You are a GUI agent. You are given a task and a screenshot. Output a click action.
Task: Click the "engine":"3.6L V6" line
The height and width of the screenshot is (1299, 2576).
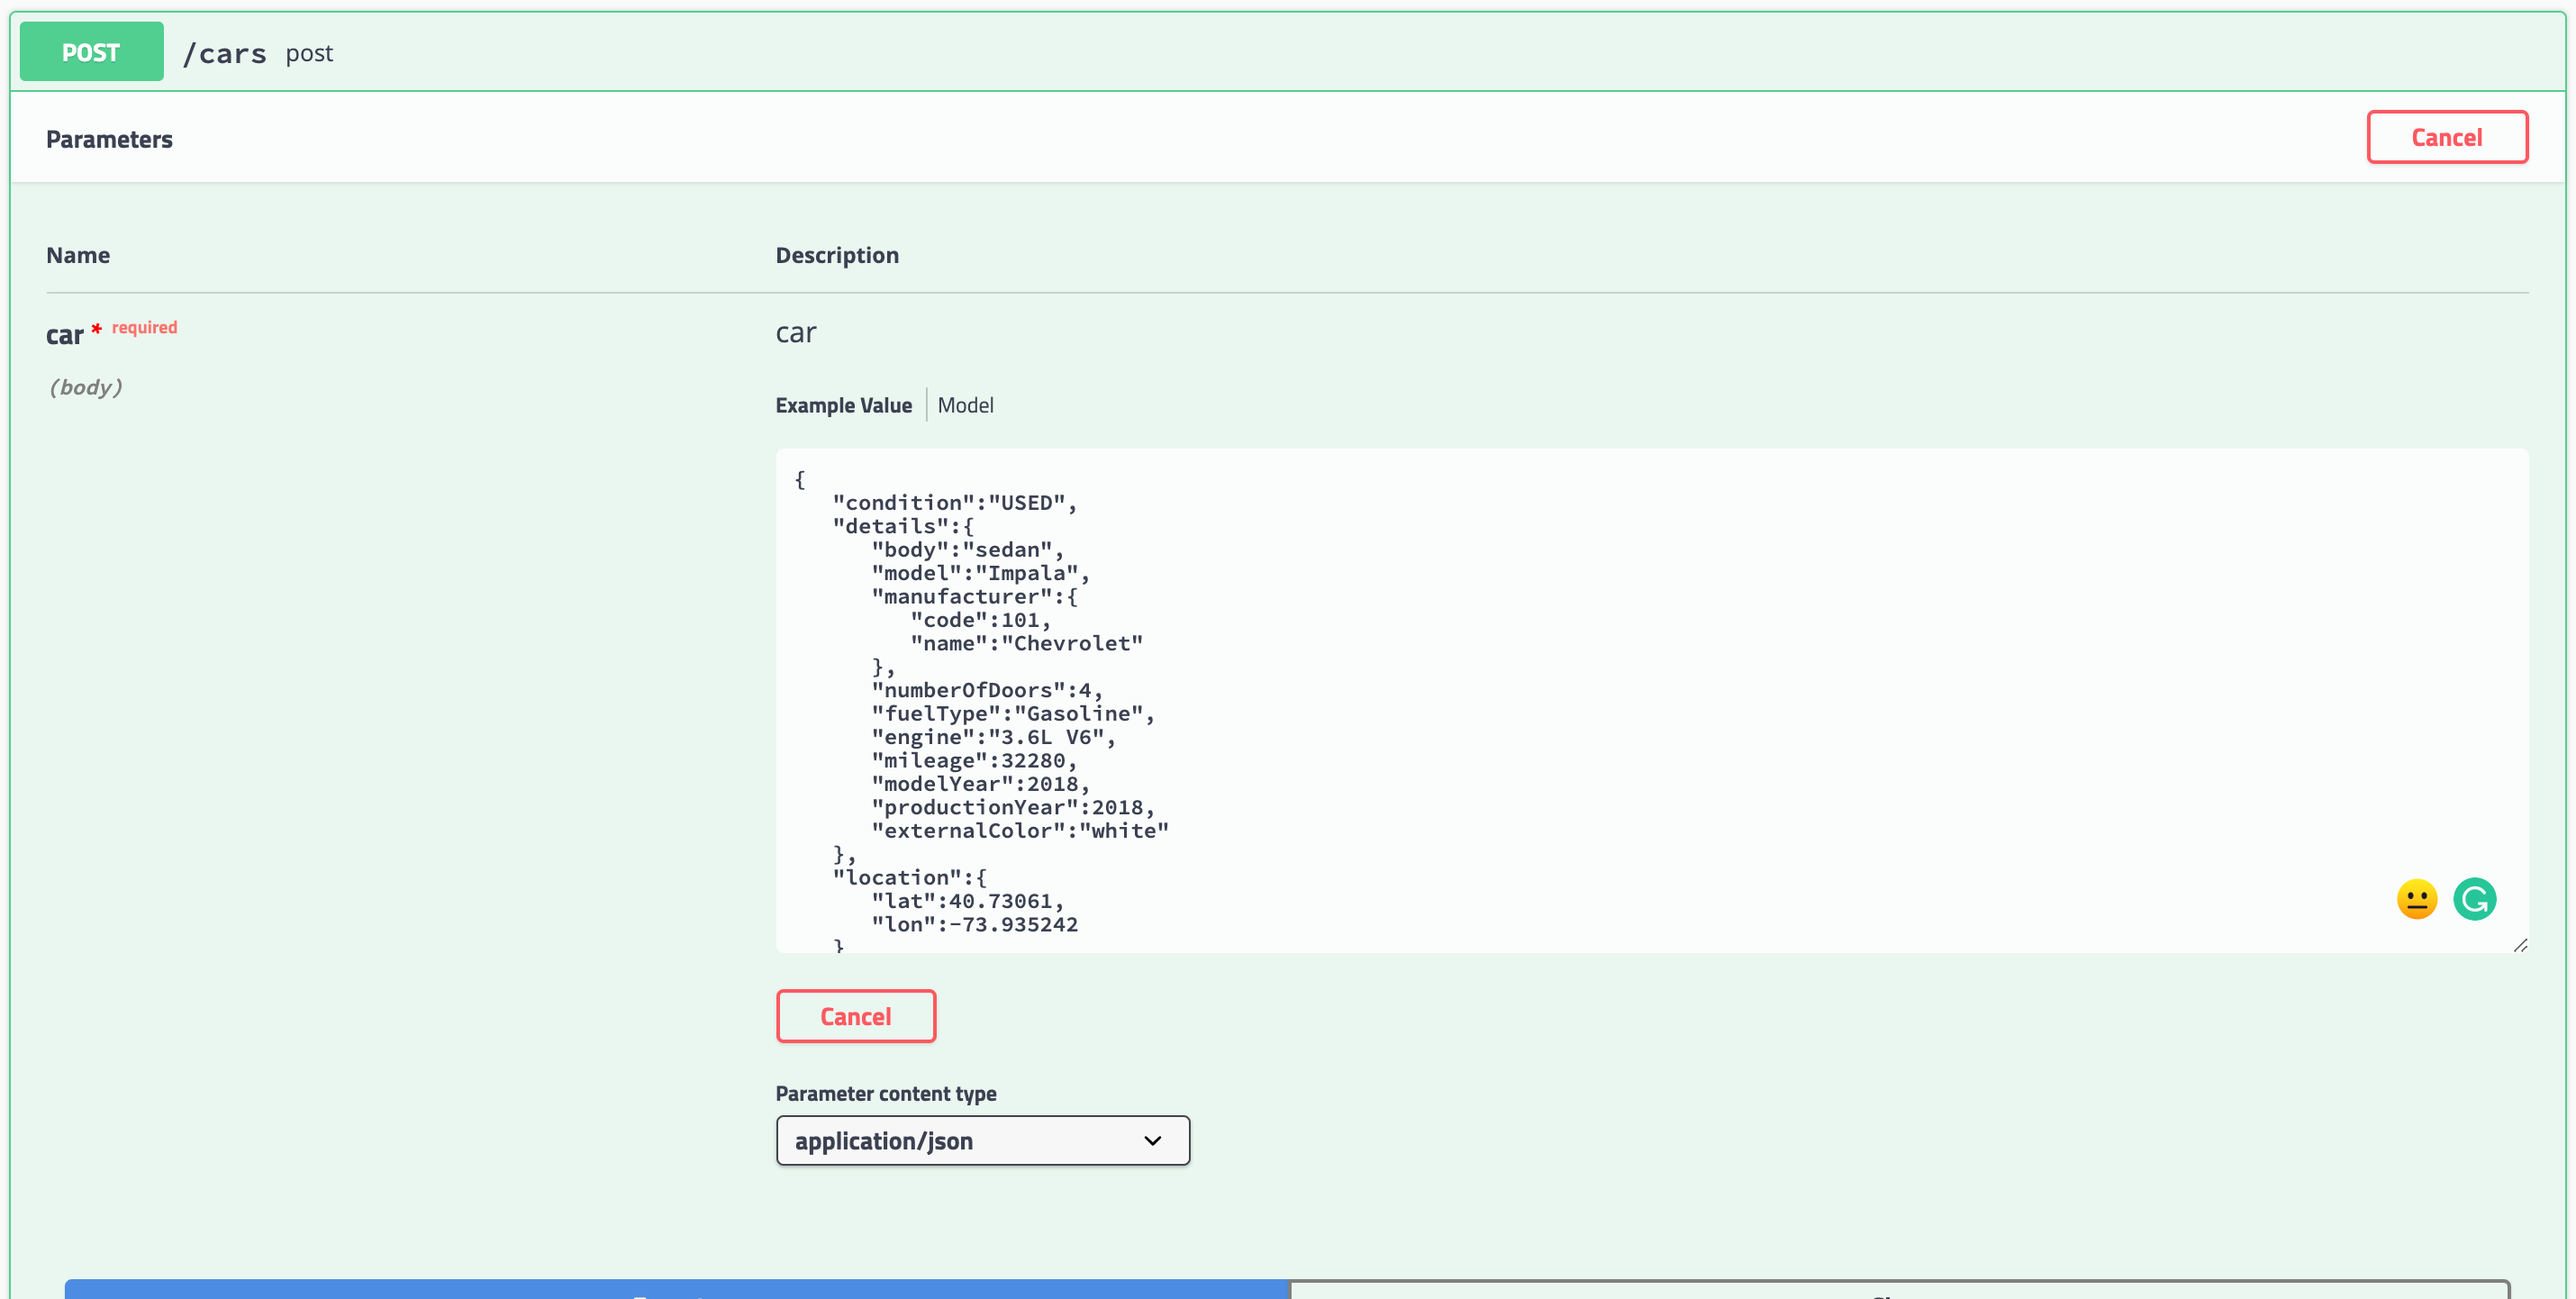click(x=994, y=737)
